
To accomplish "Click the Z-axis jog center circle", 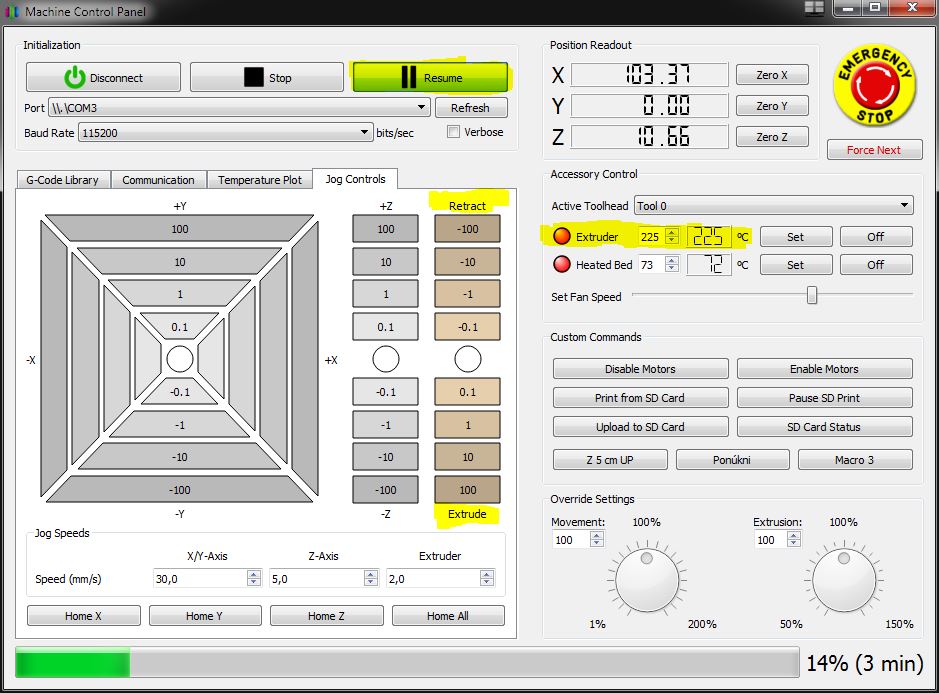I will (x=385, y=359).
